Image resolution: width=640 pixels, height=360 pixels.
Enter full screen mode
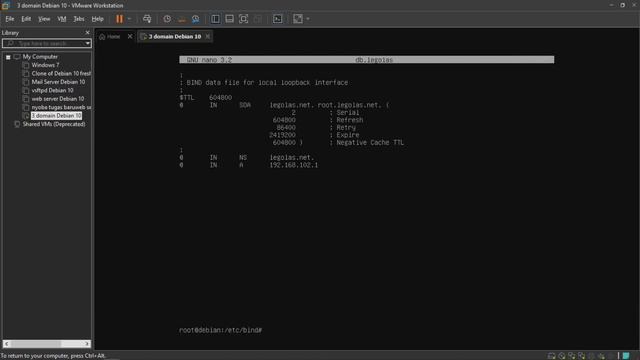243,19
